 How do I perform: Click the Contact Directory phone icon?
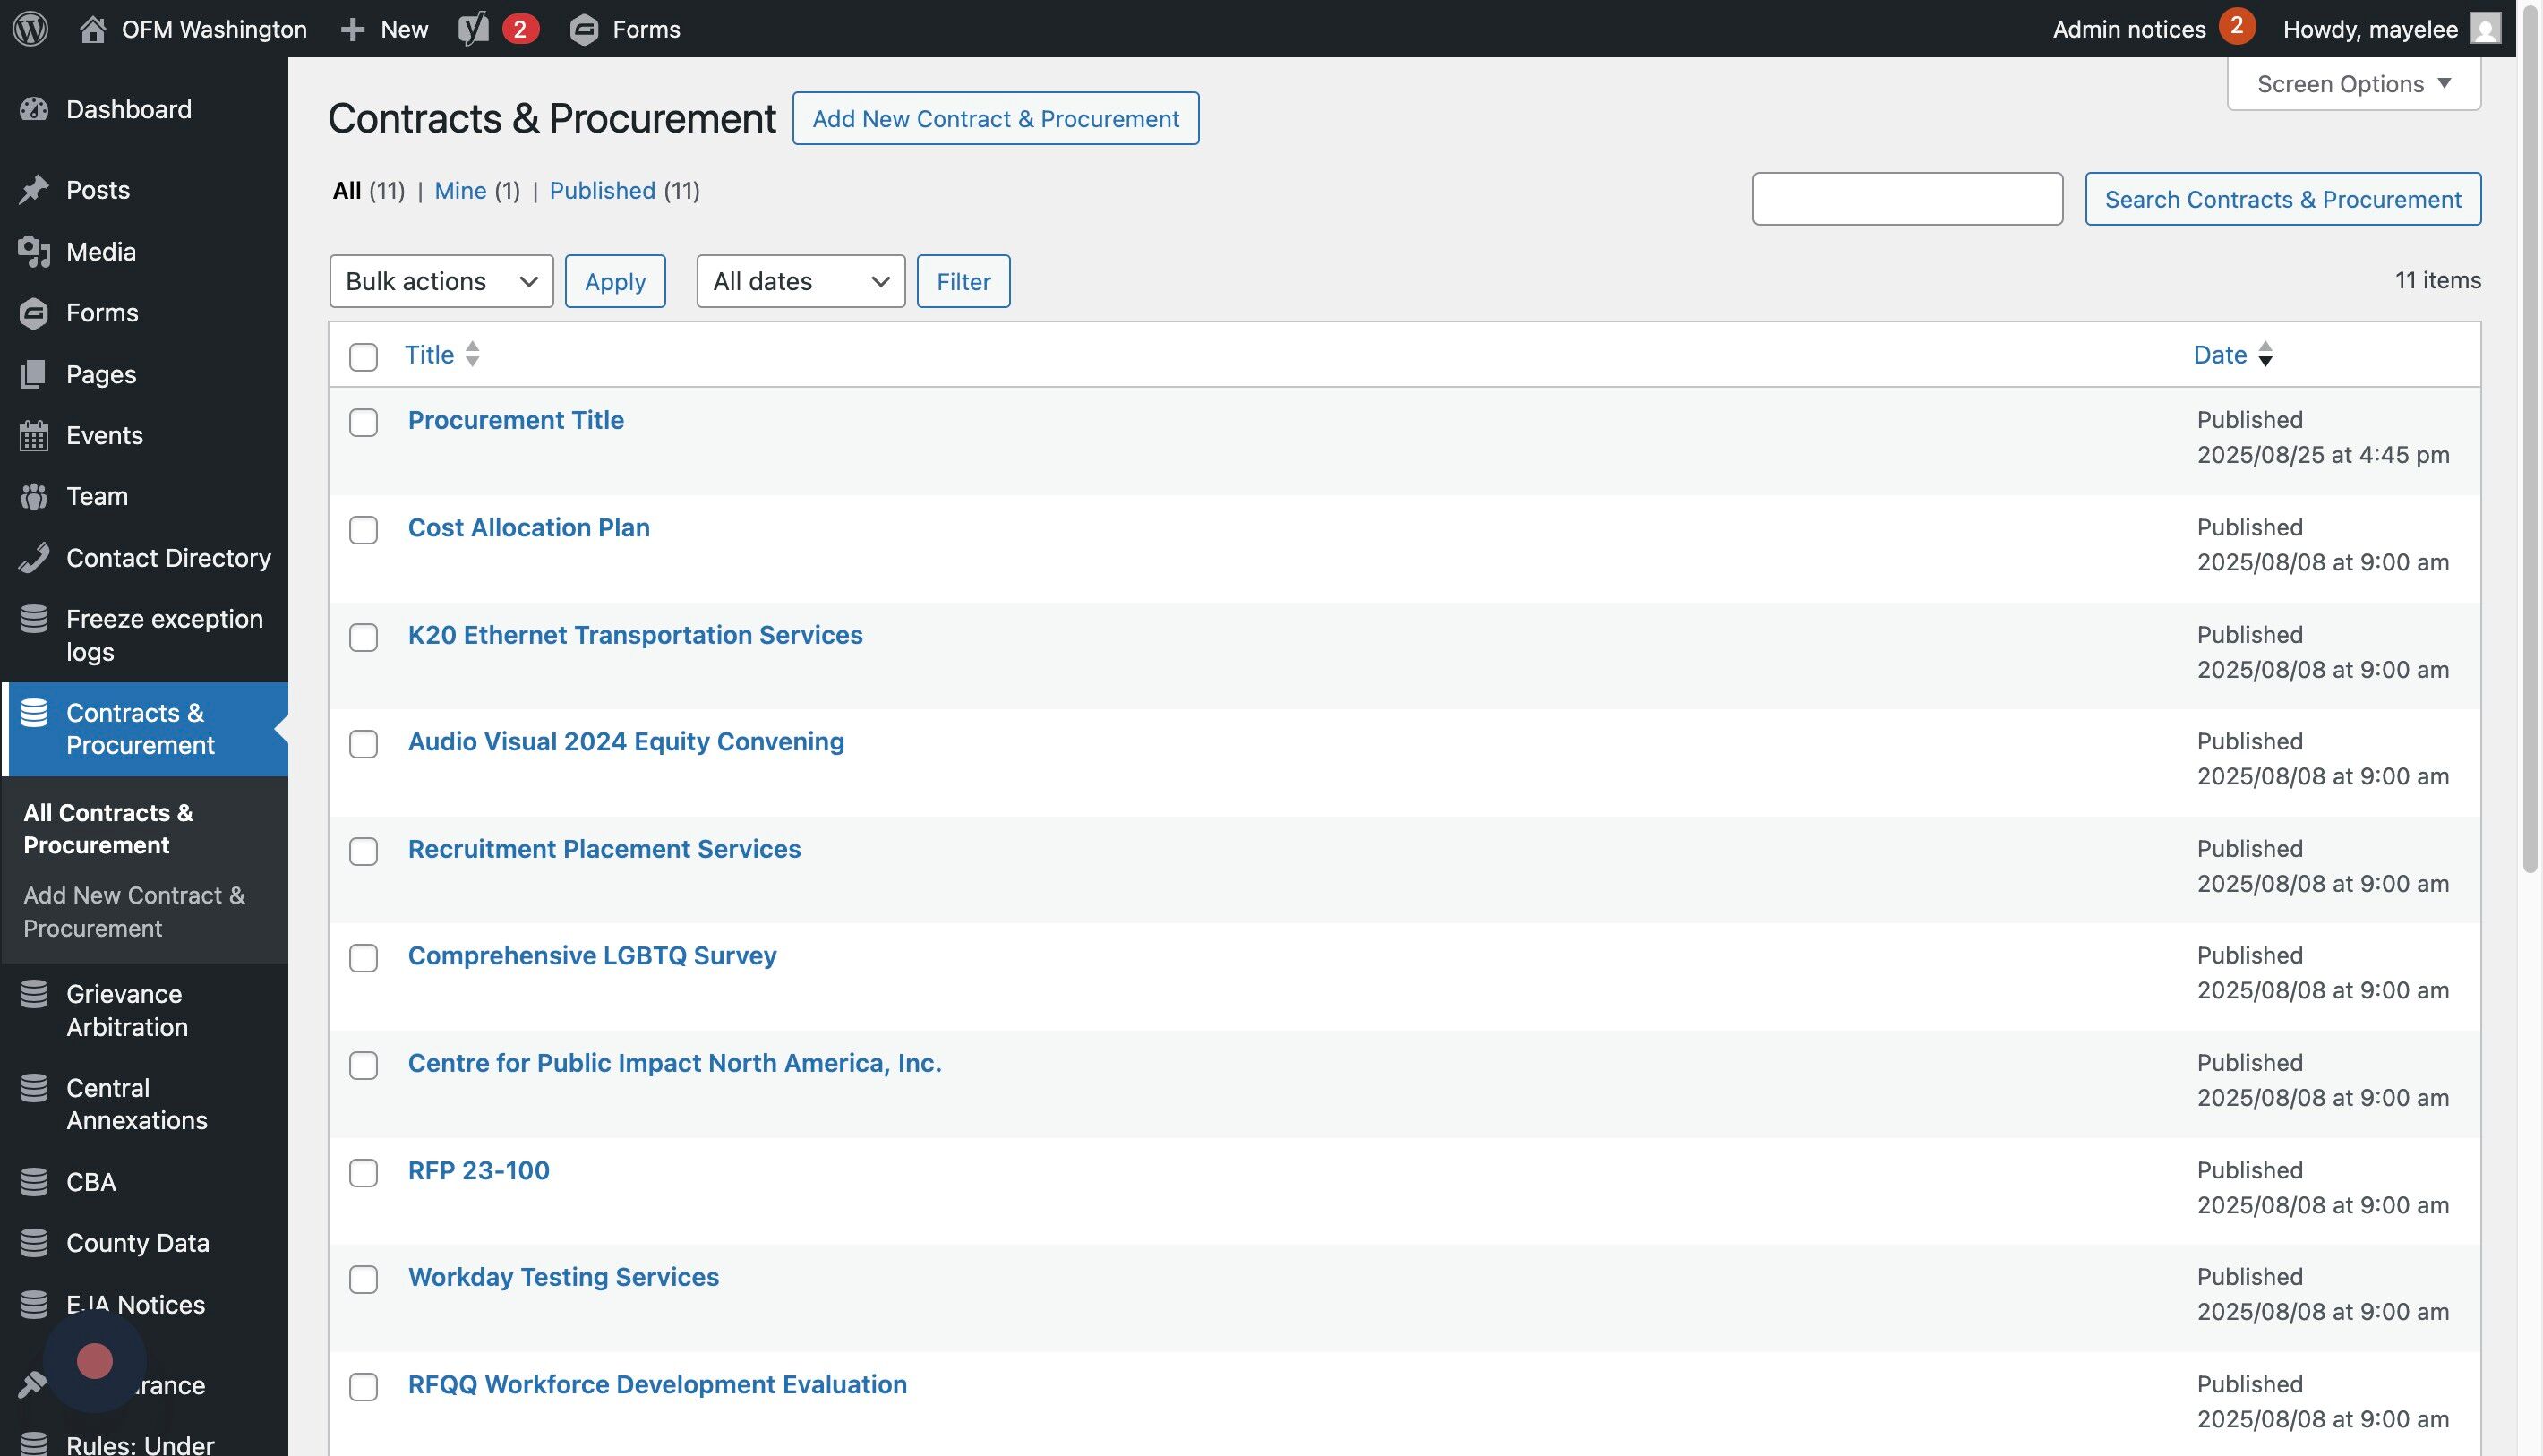tap(34, 558)
